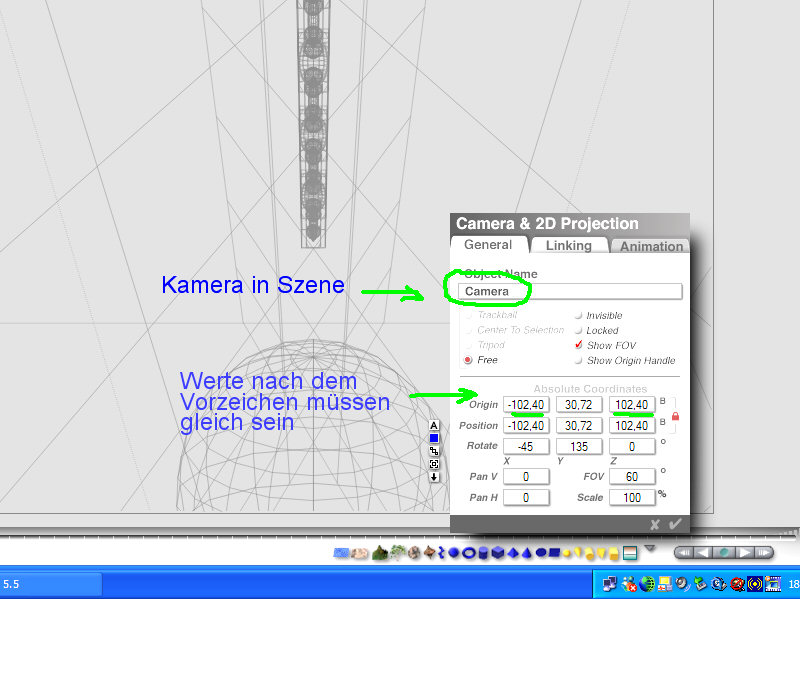Enable the Locked option

579,331
